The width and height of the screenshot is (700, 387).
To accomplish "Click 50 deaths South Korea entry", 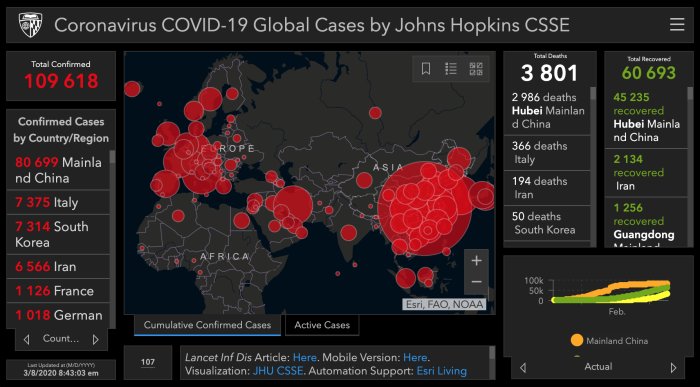I will 547,223.
